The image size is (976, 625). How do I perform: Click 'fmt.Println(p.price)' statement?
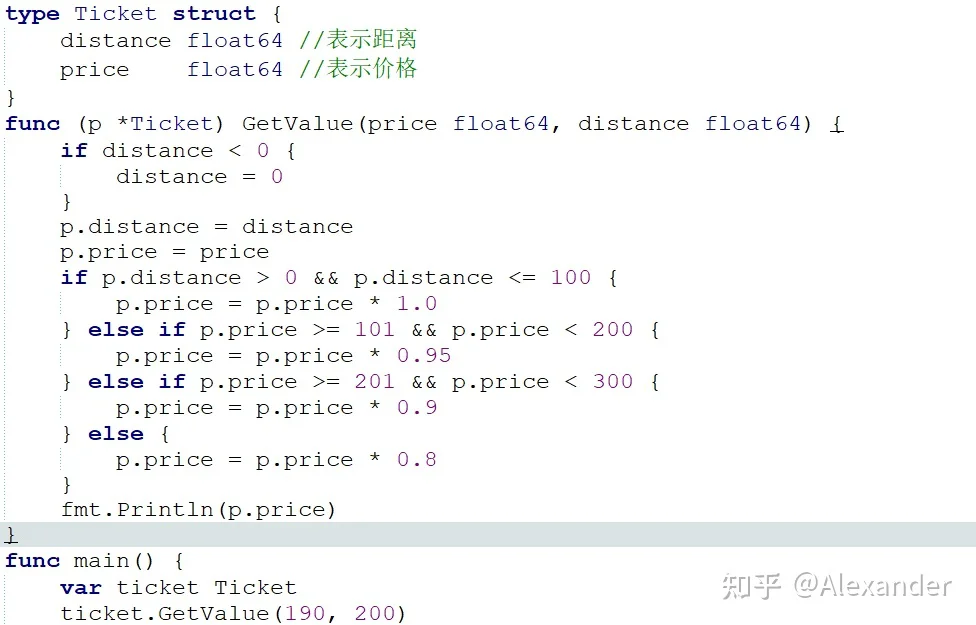(x=199, y=510)
